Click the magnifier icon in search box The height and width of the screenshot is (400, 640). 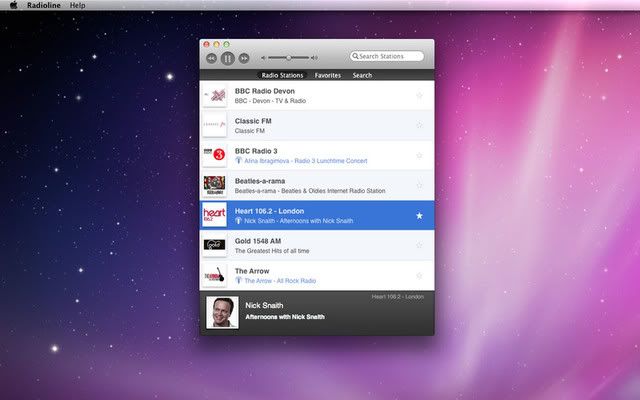355,56
